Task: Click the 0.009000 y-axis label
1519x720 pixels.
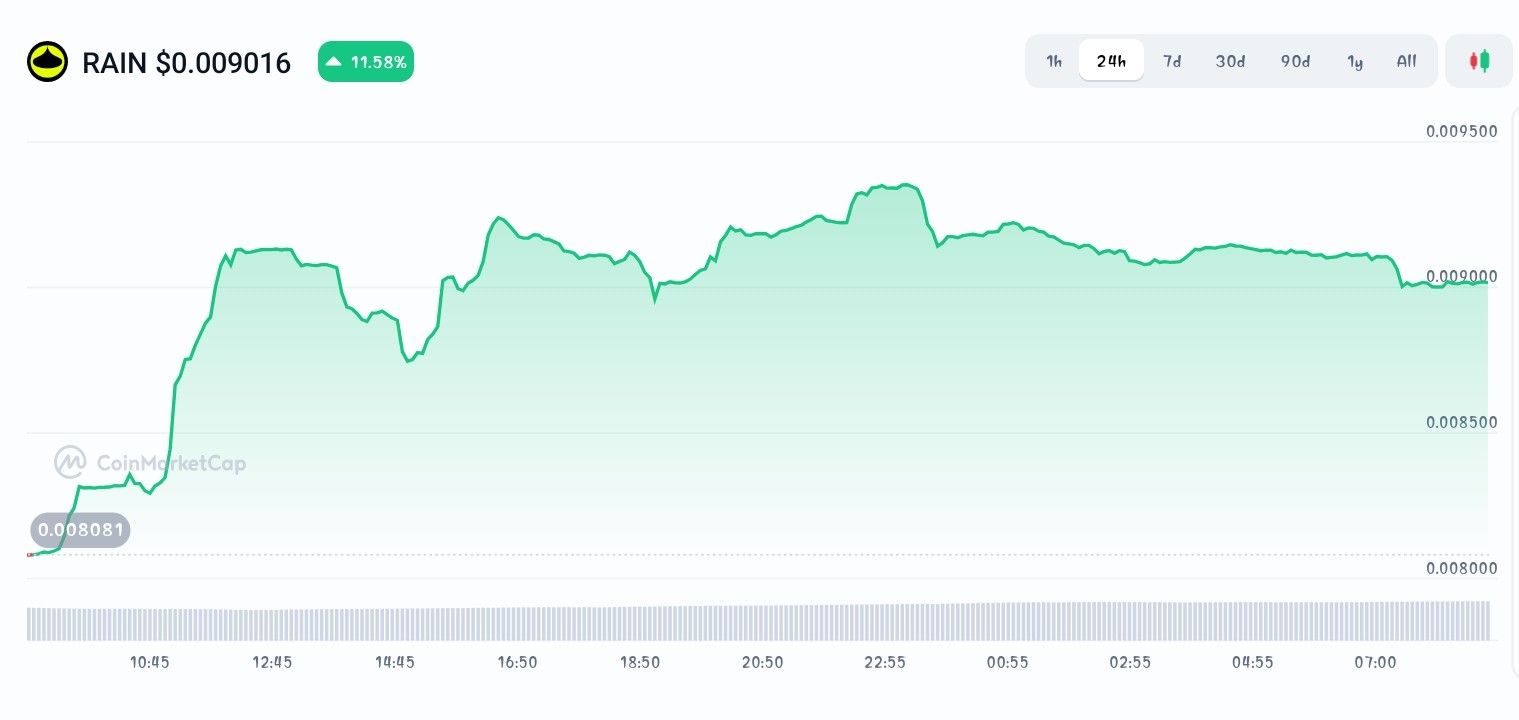Action: point(1462,276)
